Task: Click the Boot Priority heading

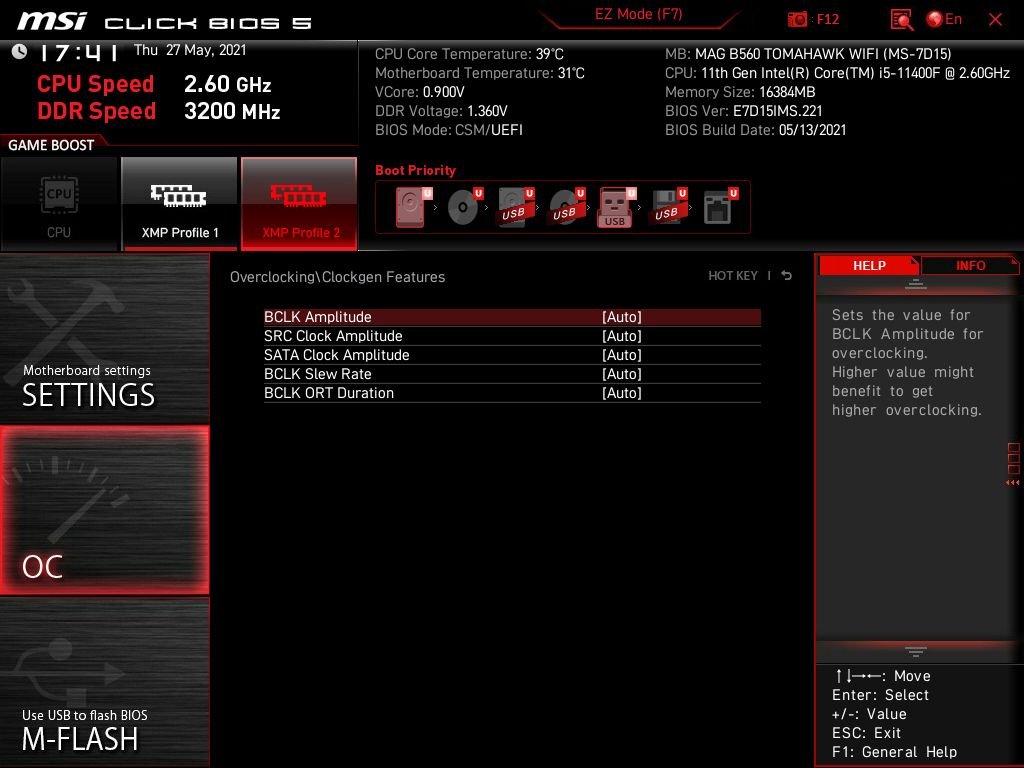Action: pyautogui.click(x=415, y=170)
